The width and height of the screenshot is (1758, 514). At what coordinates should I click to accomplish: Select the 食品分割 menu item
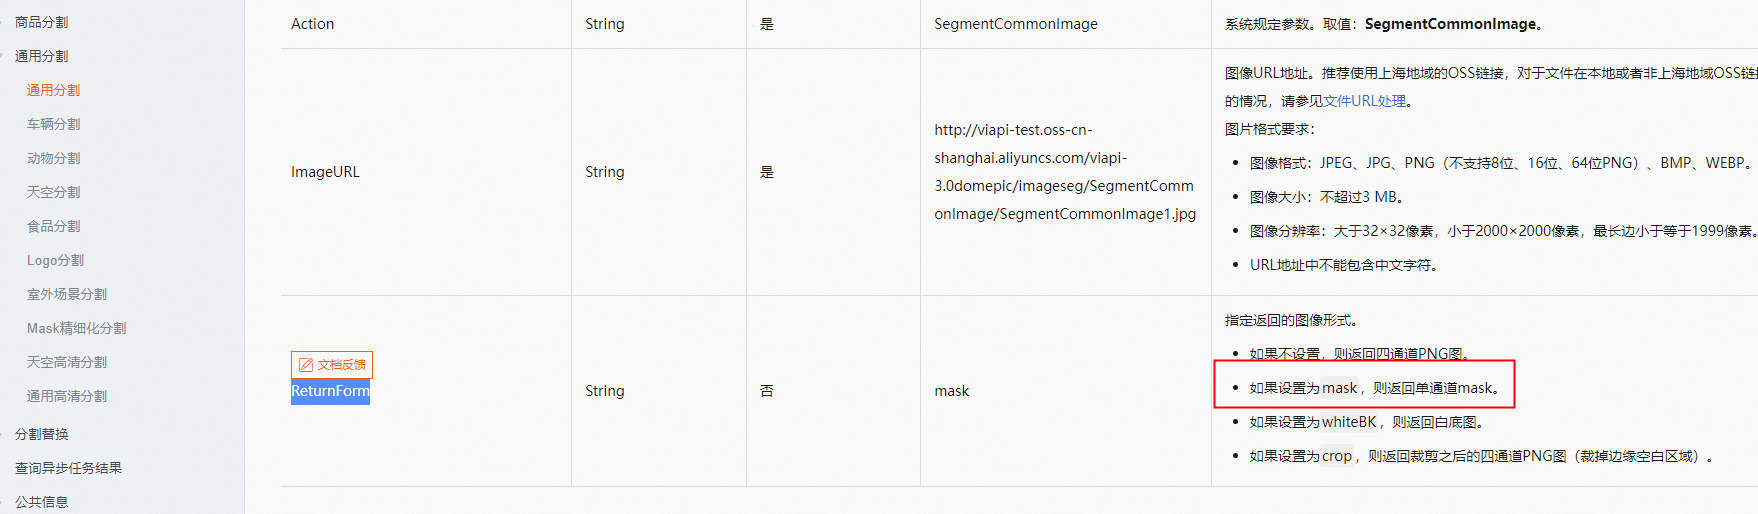tap(53, 226)
